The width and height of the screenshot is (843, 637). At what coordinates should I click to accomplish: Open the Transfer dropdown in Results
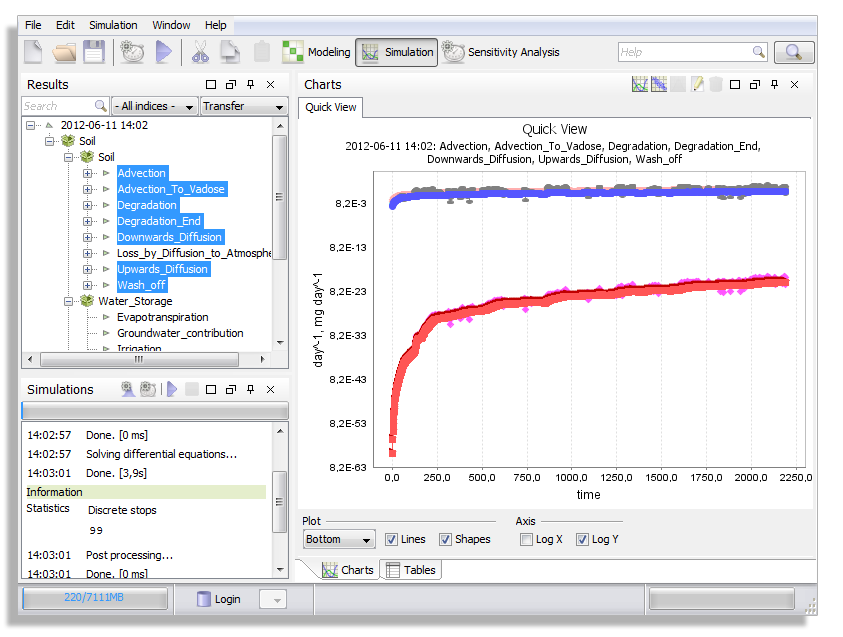[244, 106]
